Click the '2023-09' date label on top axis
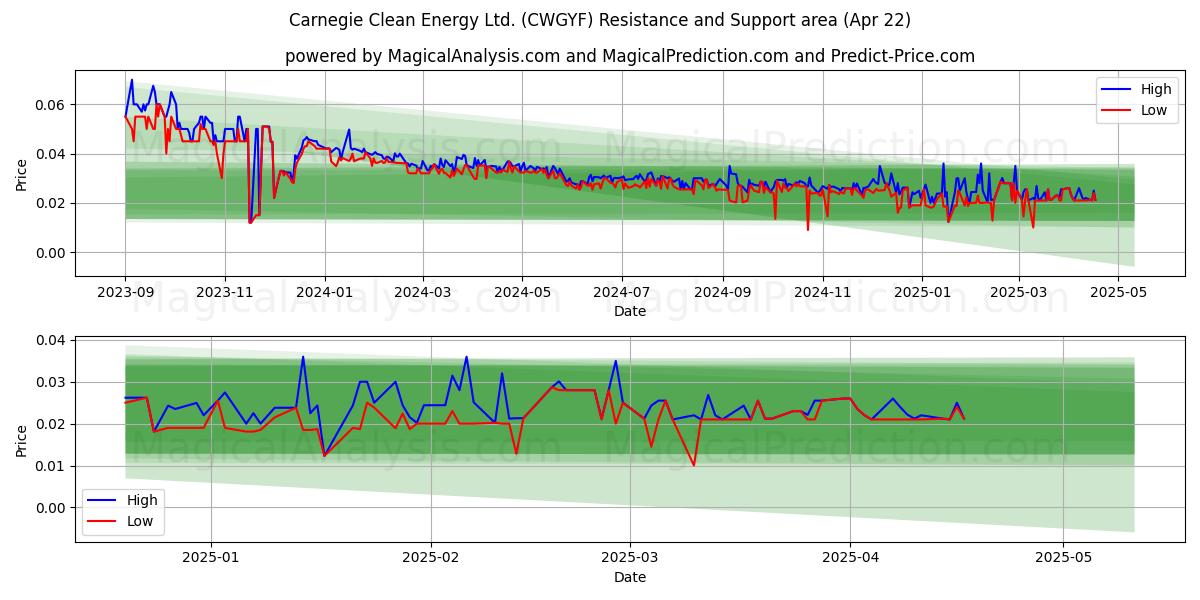The width and height of the screenshot is (1200, 600). point(125,293)
